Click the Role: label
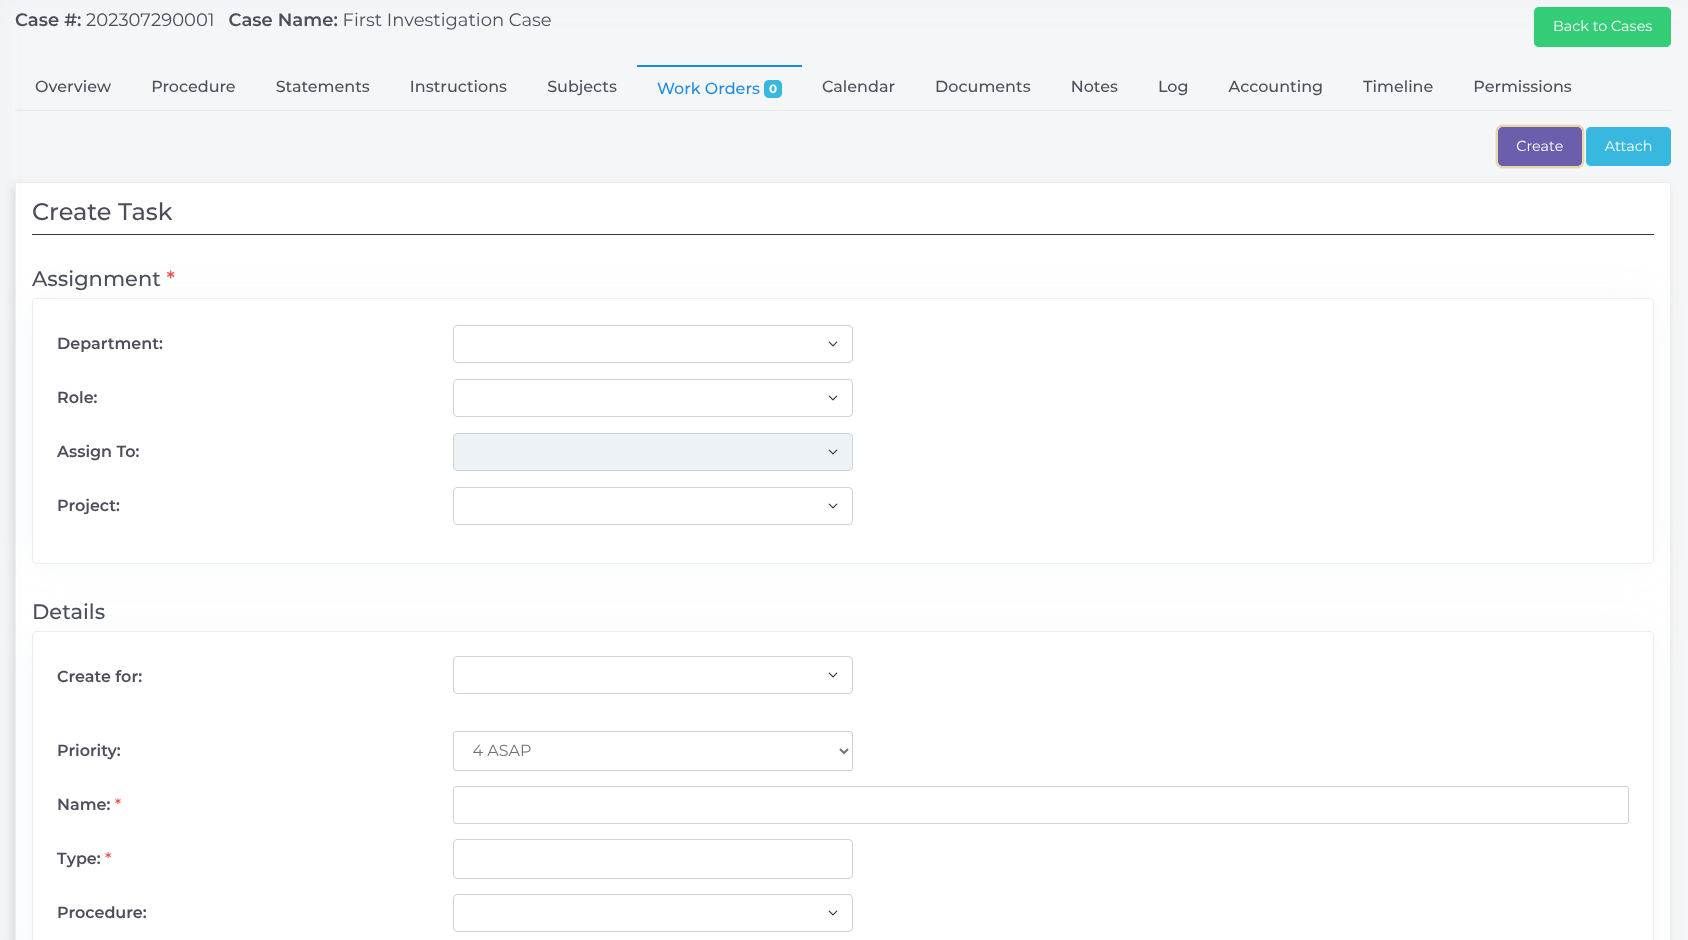This screenshot has height=940, width=1688. pyautogui.click(x=77, y=398)
